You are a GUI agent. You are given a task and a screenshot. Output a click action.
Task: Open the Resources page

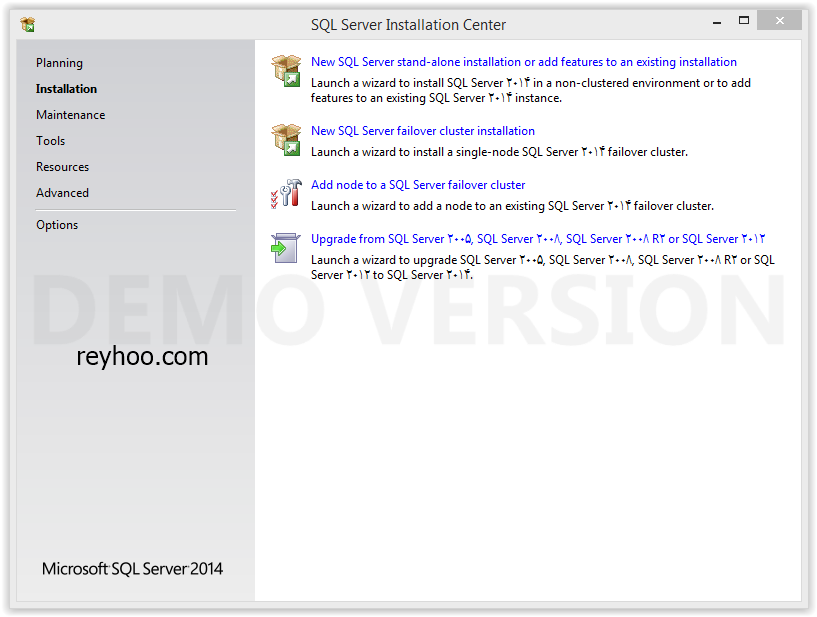click(63, 167)
